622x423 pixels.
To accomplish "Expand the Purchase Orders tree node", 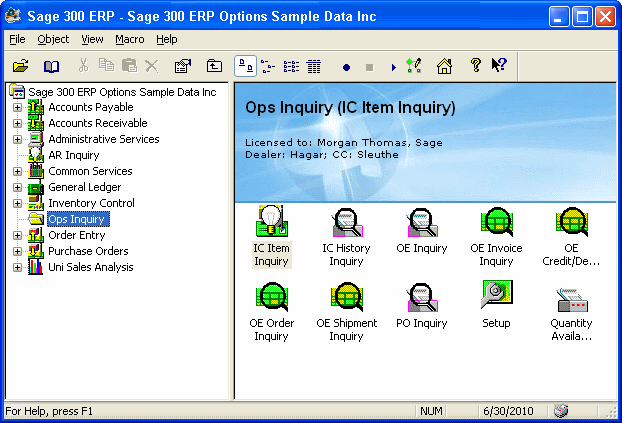I will (x=17, y=251).
